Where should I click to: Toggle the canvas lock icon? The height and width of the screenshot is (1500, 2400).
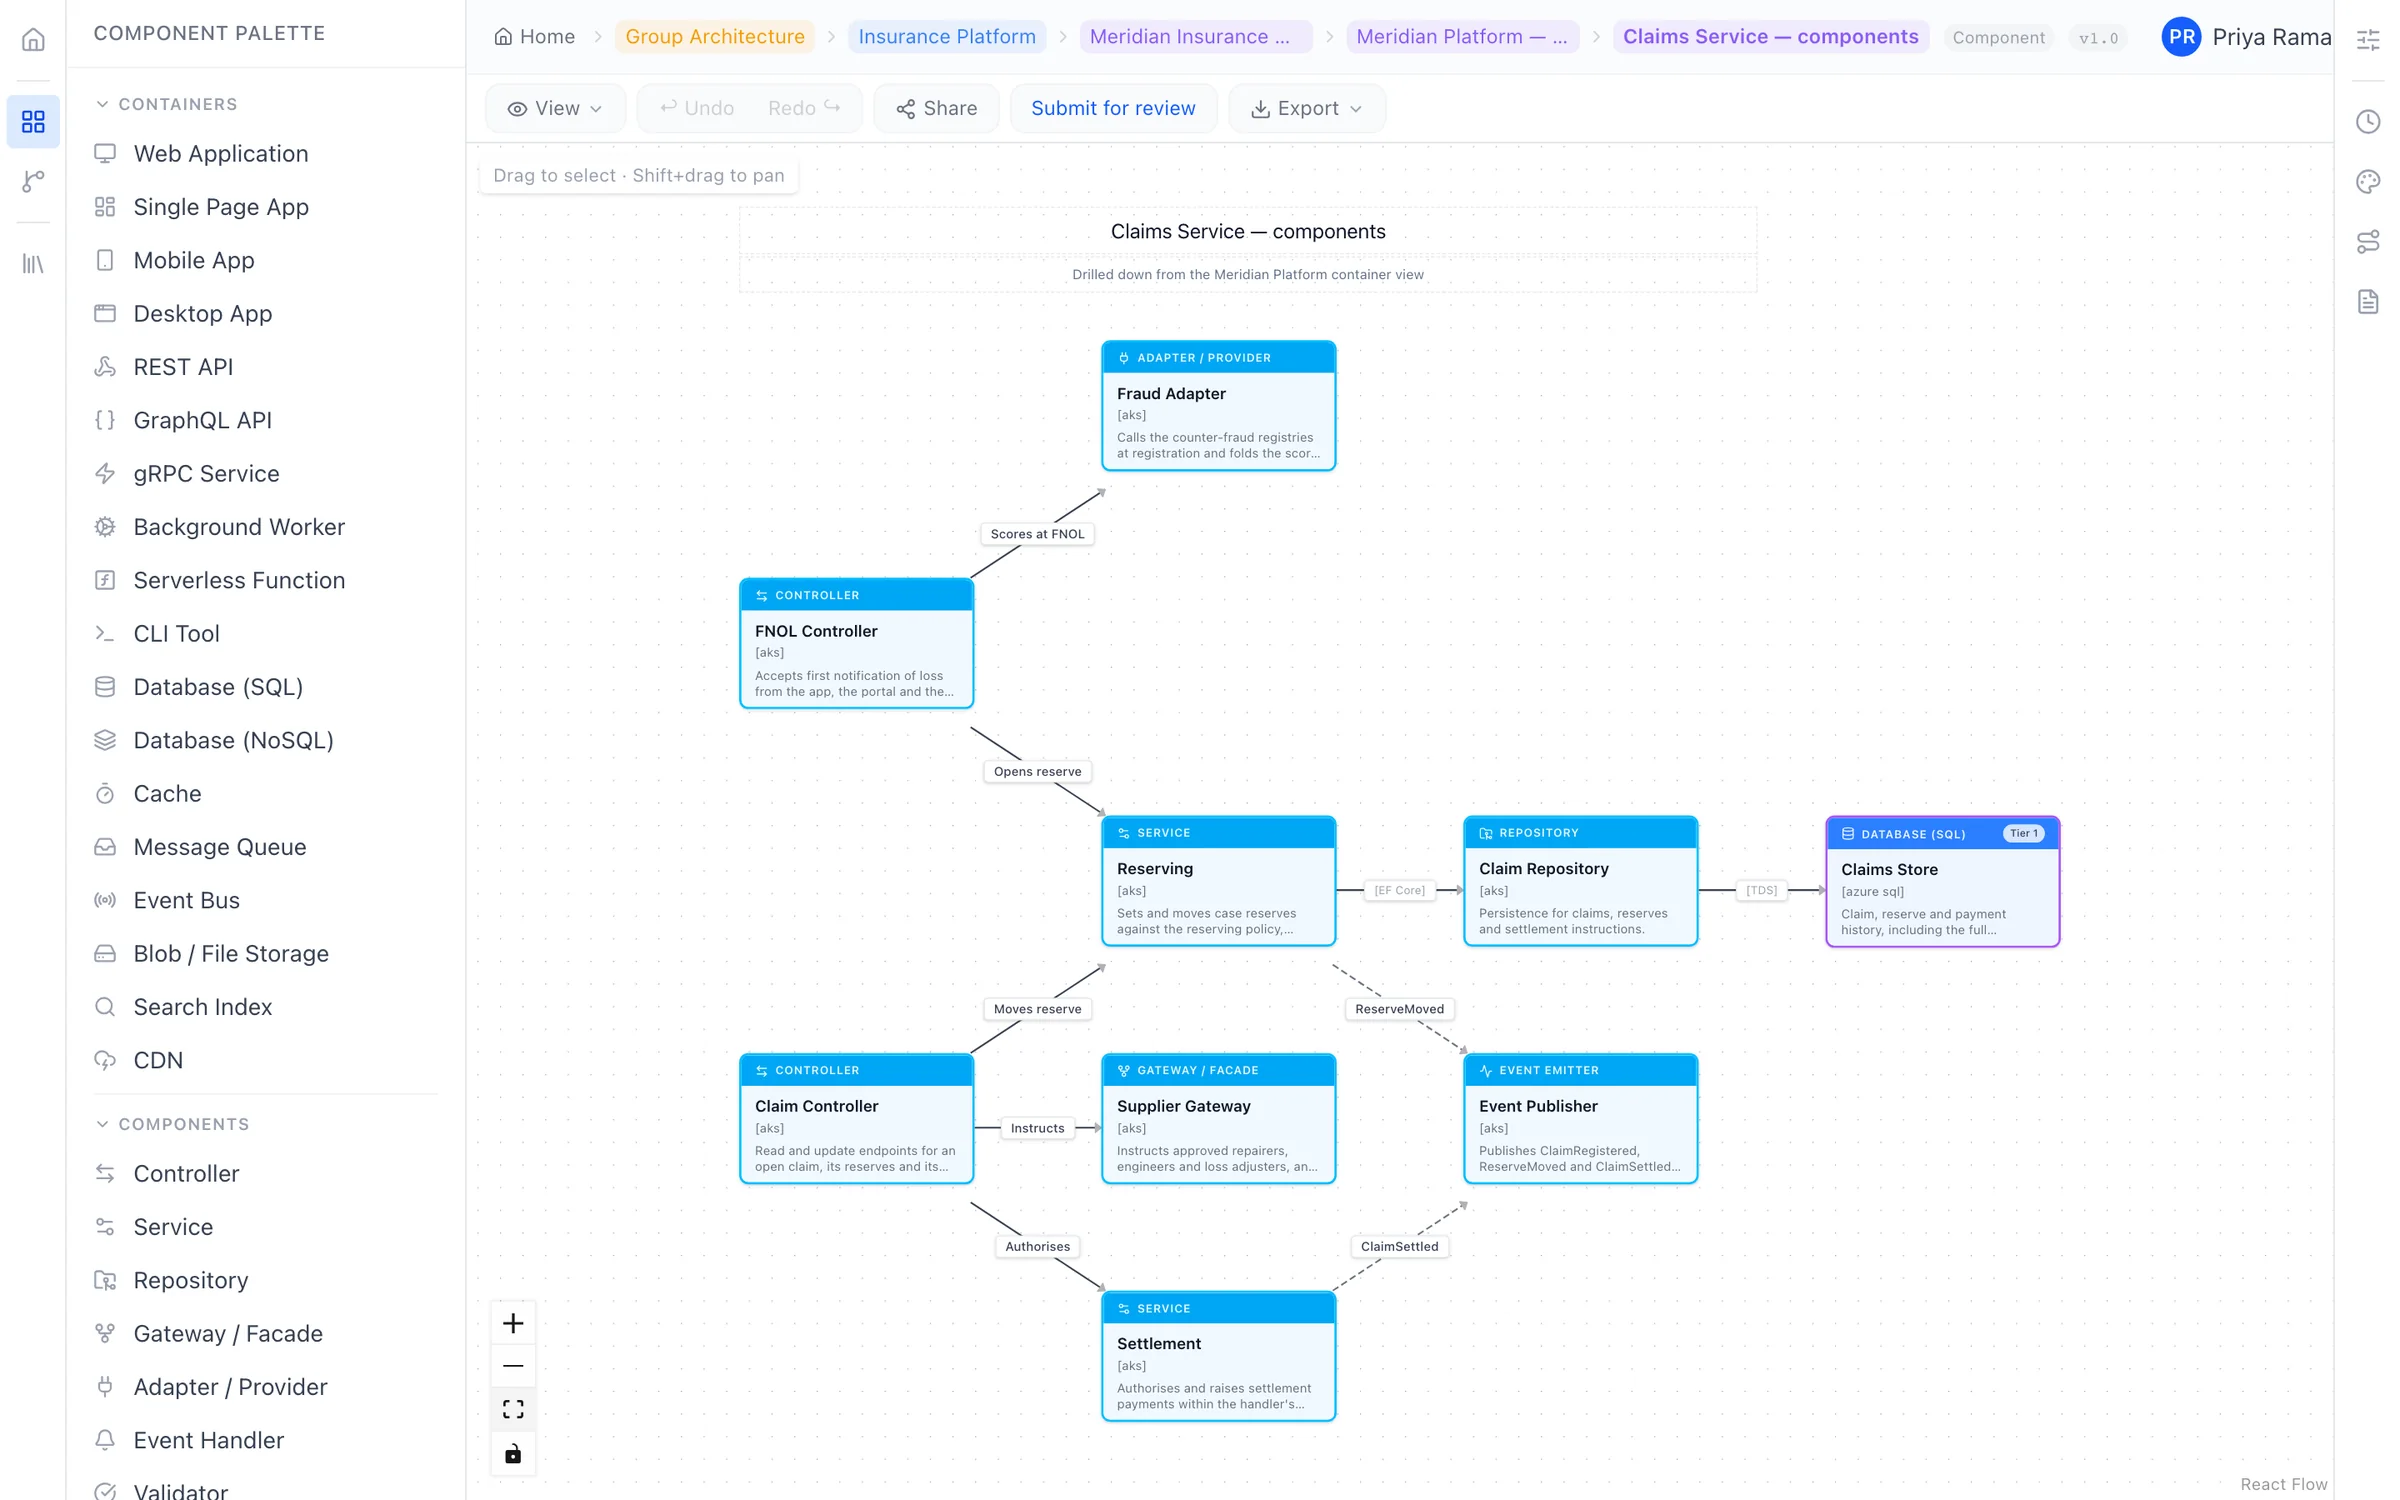[513, 1453]
